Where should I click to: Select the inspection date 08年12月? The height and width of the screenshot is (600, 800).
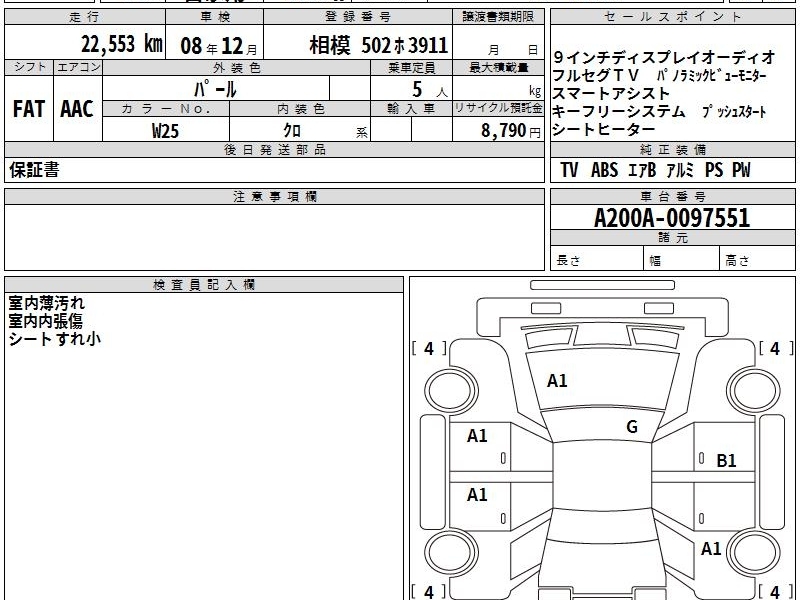219,46
